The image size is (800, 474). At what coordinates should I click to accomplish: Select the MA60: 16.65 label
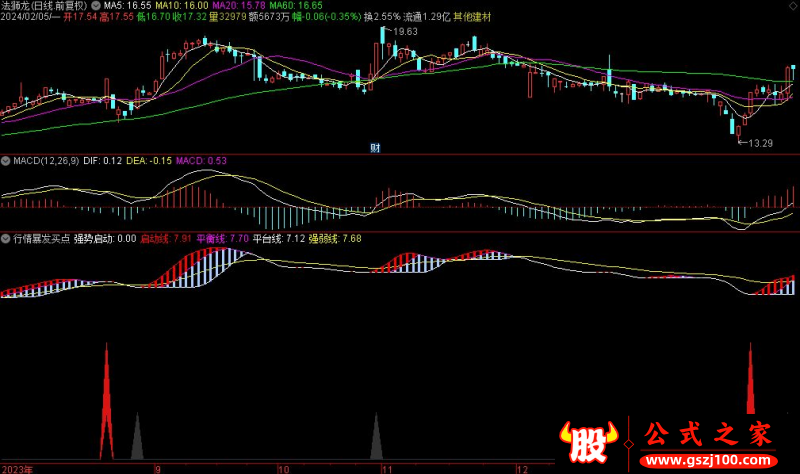click(296, 6)
